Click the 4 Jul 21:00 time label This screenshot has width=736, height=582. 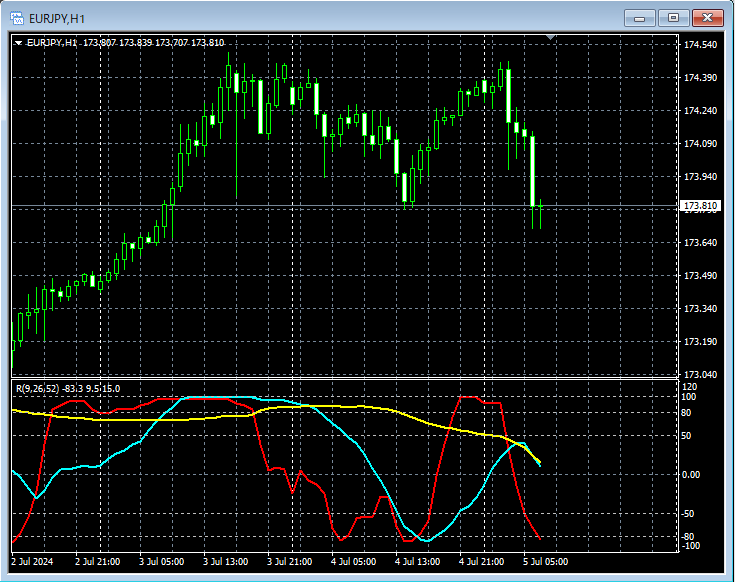click(482, 562)
